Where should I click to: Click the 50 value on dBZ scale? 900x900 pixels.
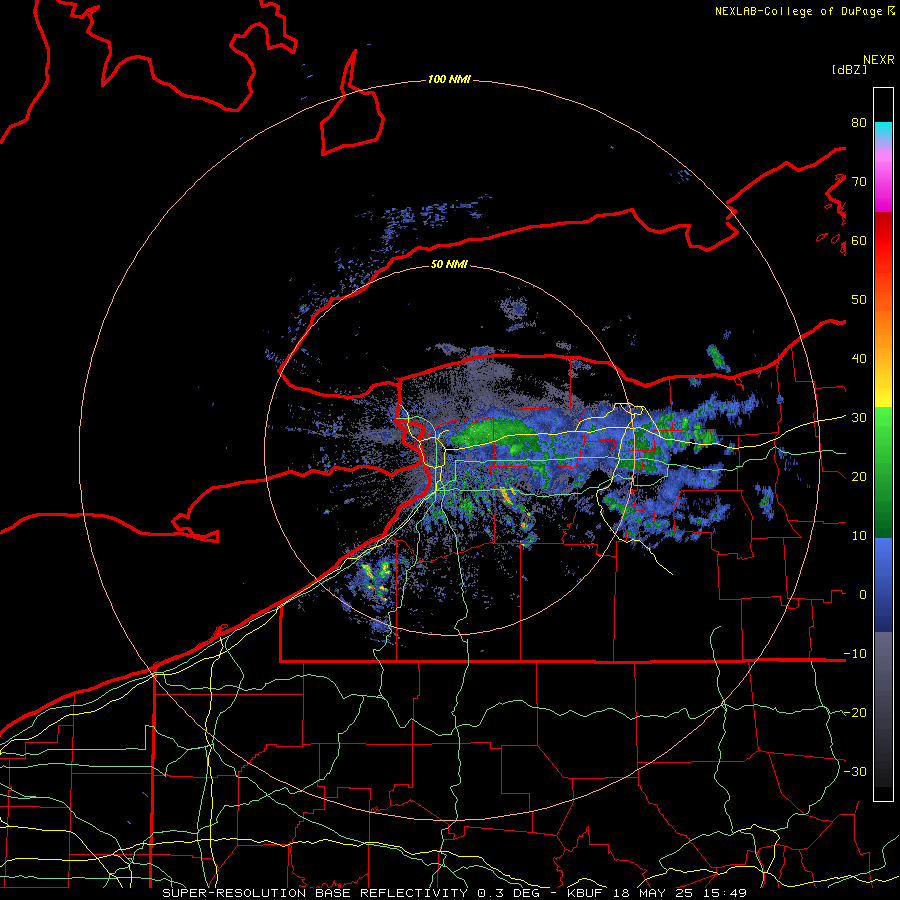(859, 300)
